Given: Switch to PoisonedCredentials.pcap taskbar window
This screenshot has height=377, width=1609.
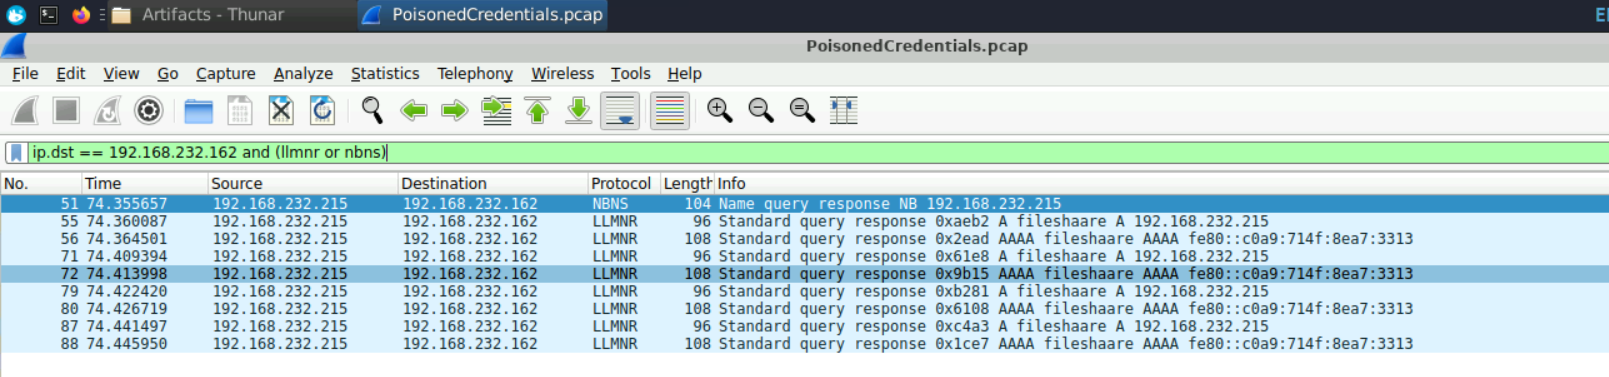Looking at the screenshot, I should pos(483,14).
